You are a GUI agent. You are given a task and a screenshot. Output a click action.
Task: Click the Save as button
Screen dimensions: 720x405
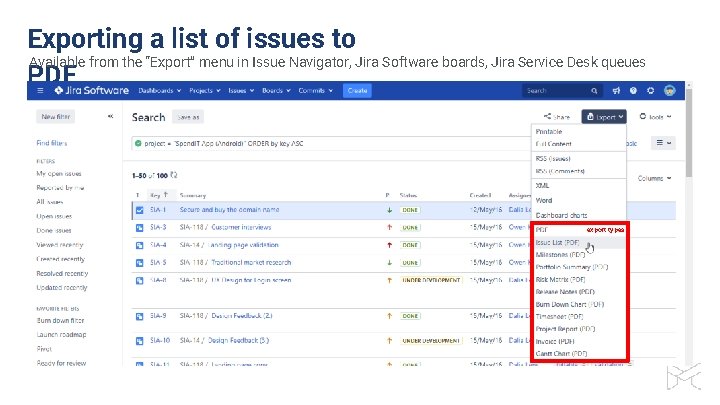188,117
